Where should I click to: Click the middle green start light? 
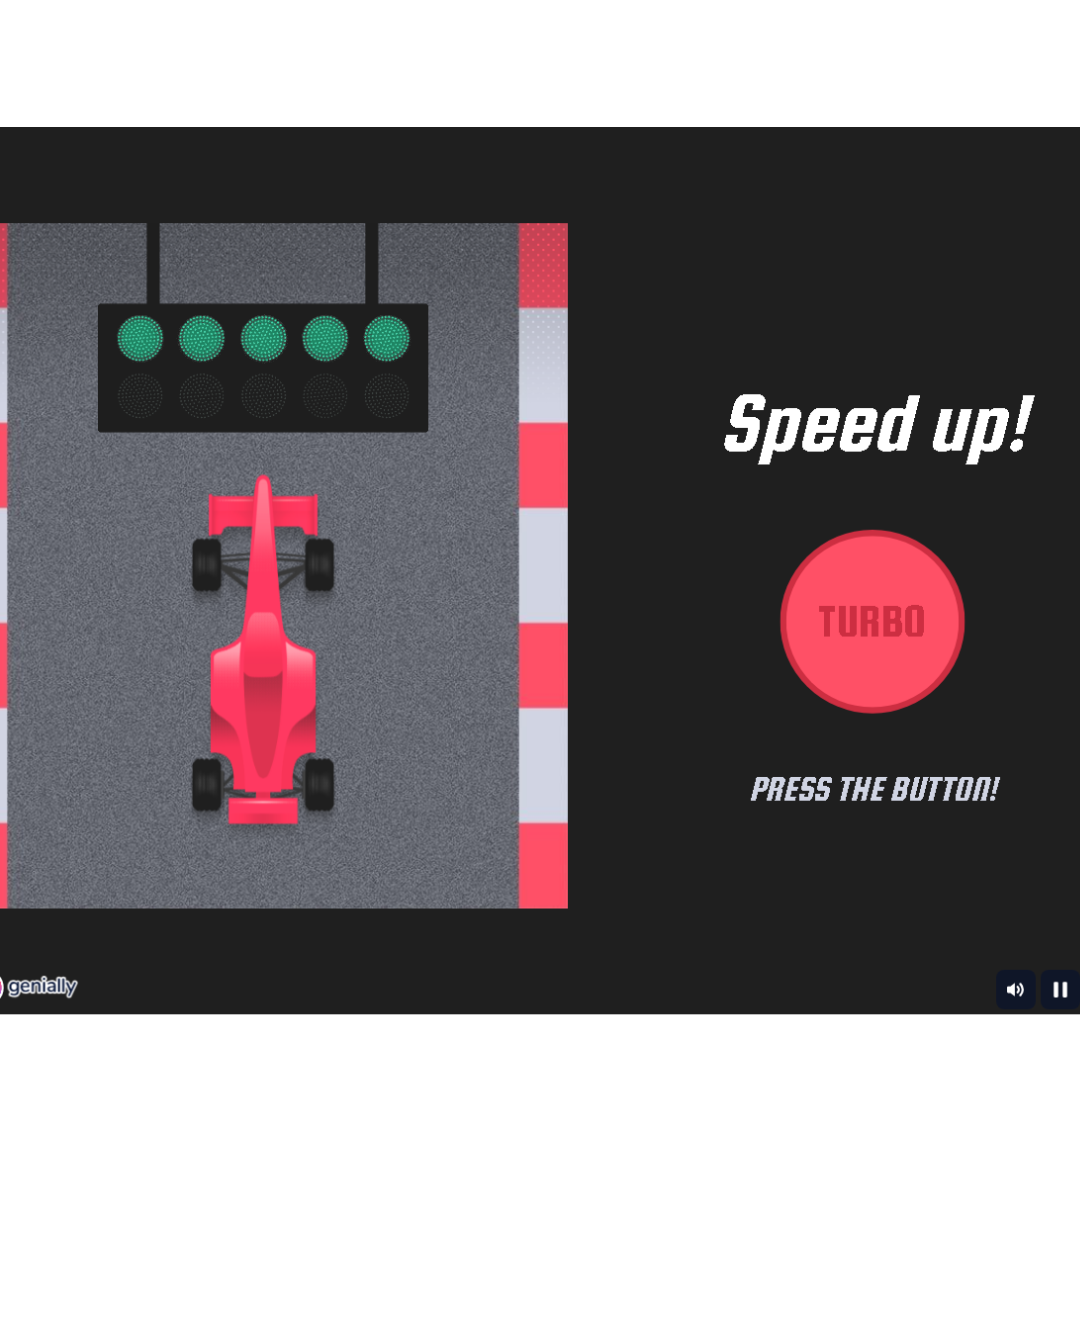click(x=263, y=338)
